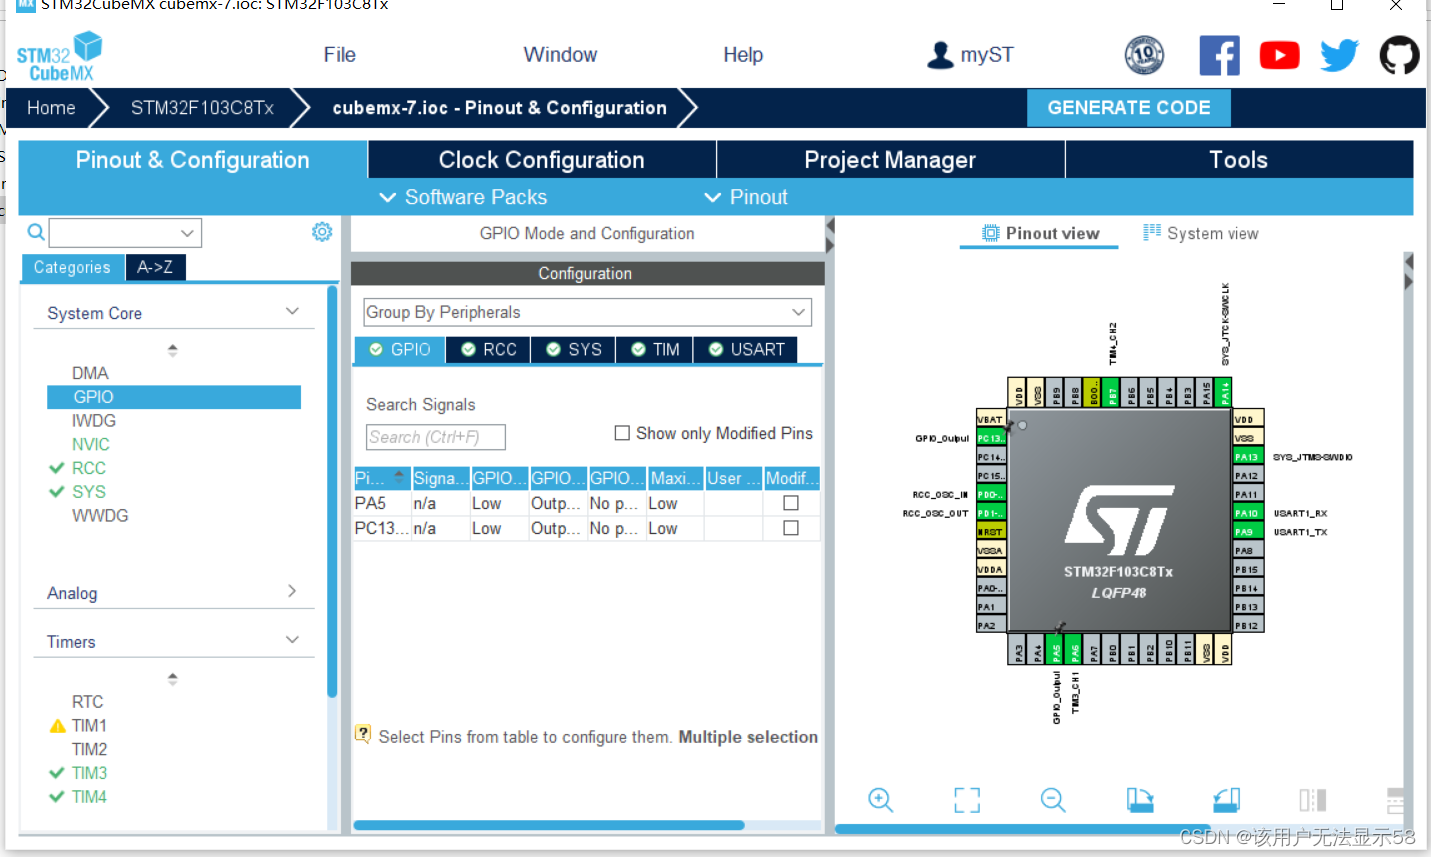Click pin PC13 on the chip

pos(990,438)
